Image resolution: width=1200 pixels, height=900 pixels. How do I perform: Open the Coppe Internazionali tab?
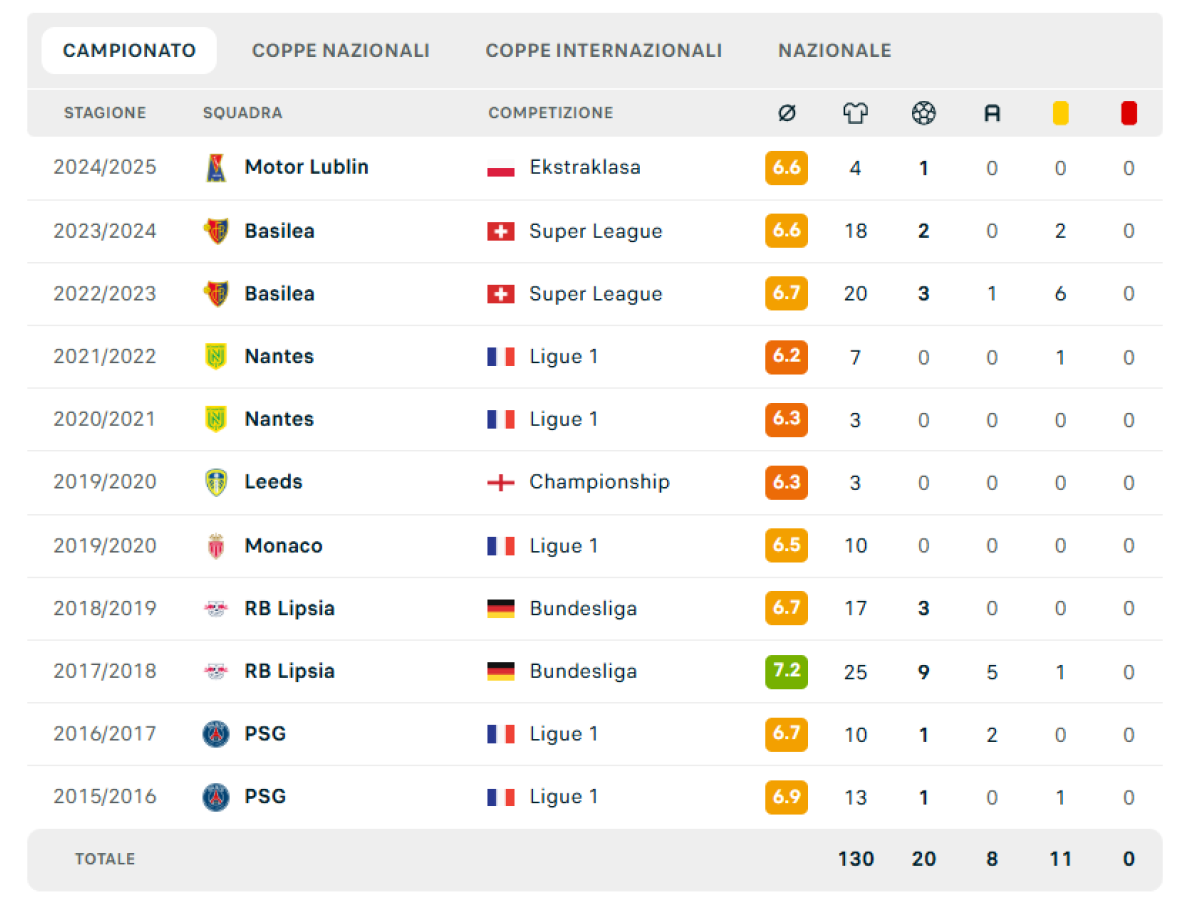(604, 51)
